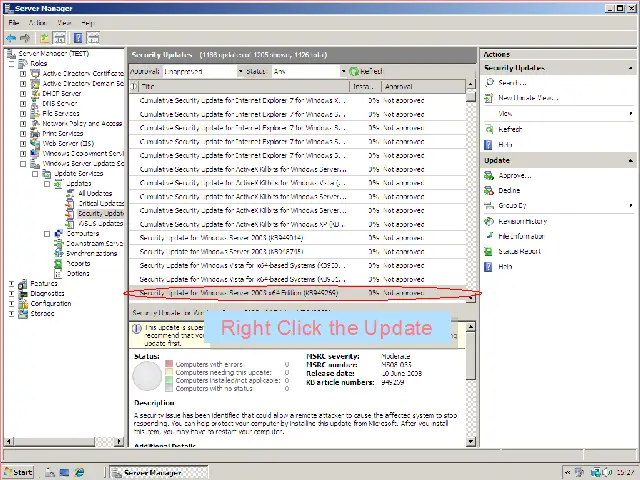Collapse Windows Server Update Services node
This screenshot has height=480, width=640.
tap(23, 164)
